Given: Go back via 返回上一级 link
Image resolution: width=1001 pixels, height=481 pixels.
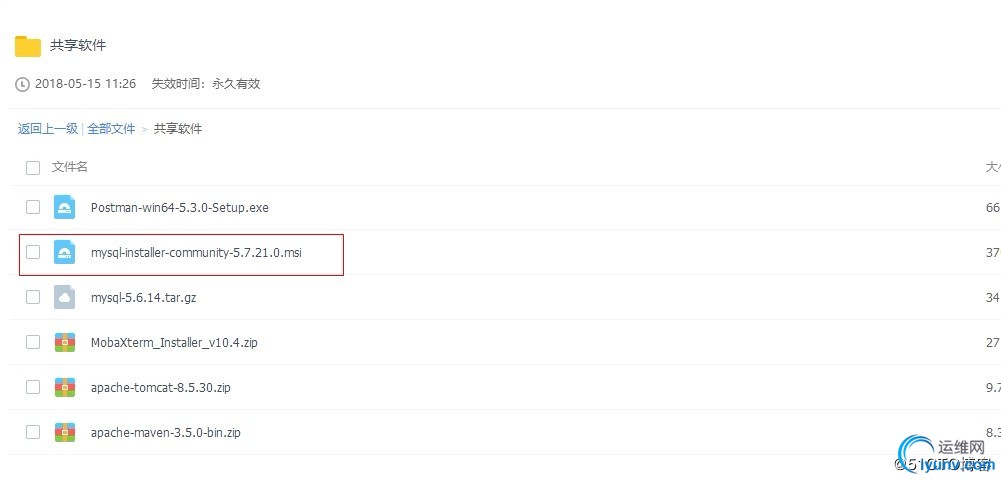Looking at the screenshot, I should pyautogui.click(x=47, y=129).
